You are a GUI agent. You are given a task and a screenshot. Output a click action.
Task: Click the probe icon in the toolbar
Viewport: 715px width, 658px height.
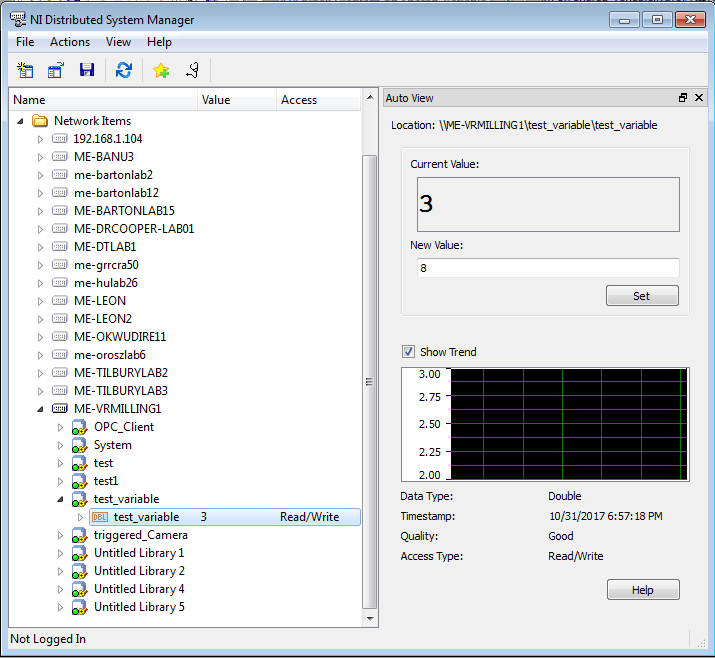point(192,70)
